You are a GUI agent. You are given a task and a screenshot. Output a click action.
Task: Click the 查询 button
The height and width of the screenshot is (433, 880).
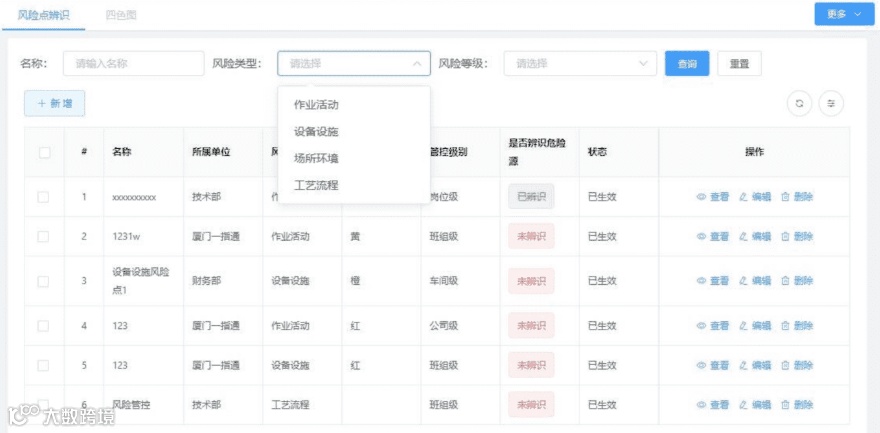(x=687, y=63)
